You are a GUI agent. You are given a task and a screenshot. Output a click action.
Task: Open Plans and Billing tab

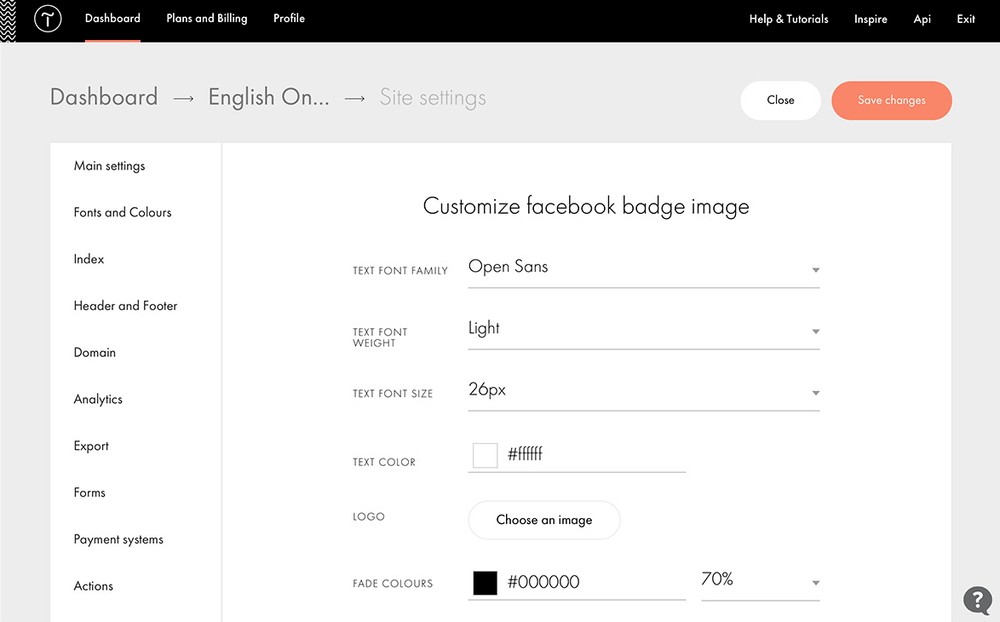[x=207, y=18]
